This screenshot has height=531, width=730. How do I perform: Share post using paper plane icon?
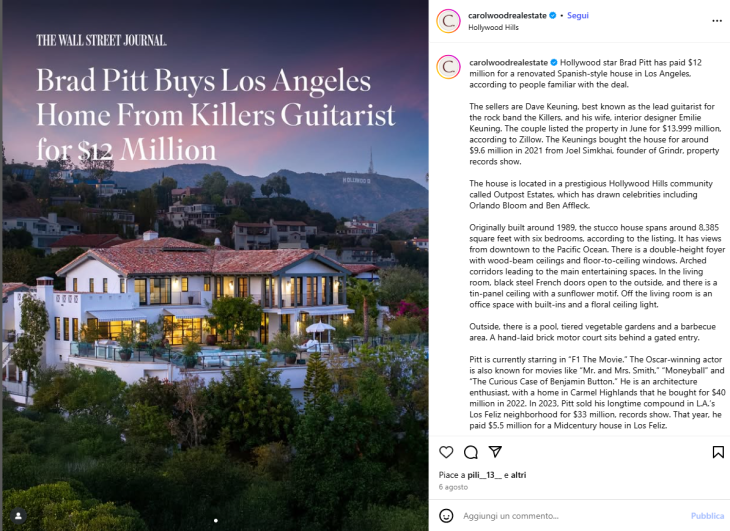click(x=495, y=451)
